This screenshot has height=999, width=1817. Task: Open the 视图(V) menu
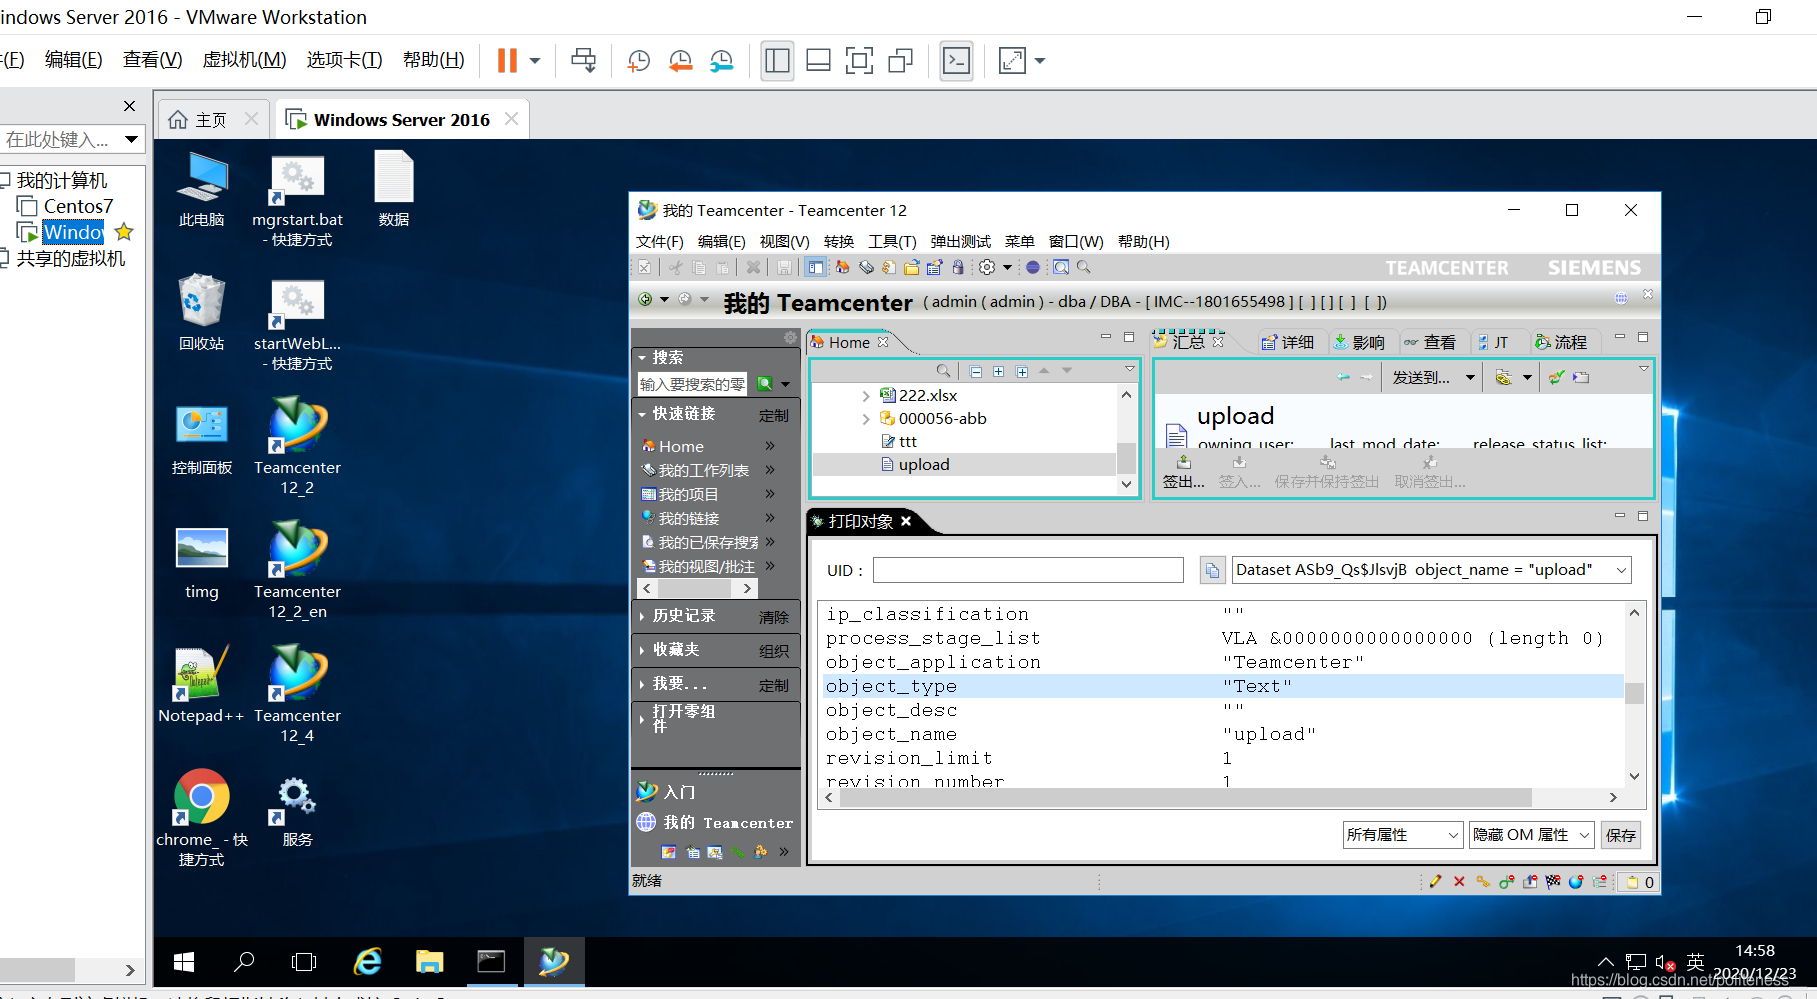[784, 241]
